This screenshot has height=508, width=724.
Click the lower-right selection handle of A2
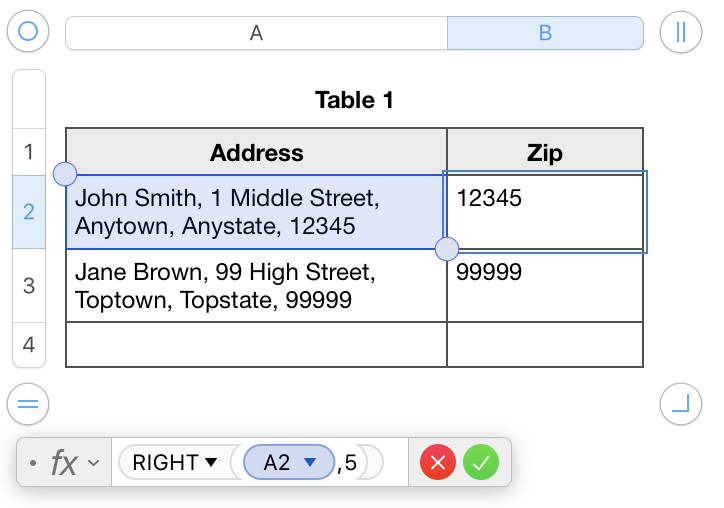[x=447, y=248]
